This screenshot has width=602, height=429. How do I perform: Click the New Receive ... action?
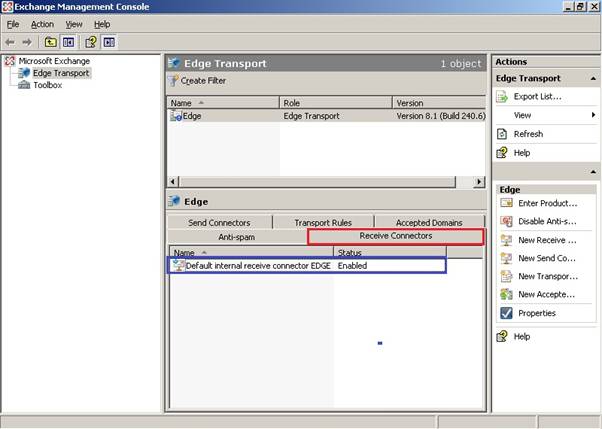point(547,240)
